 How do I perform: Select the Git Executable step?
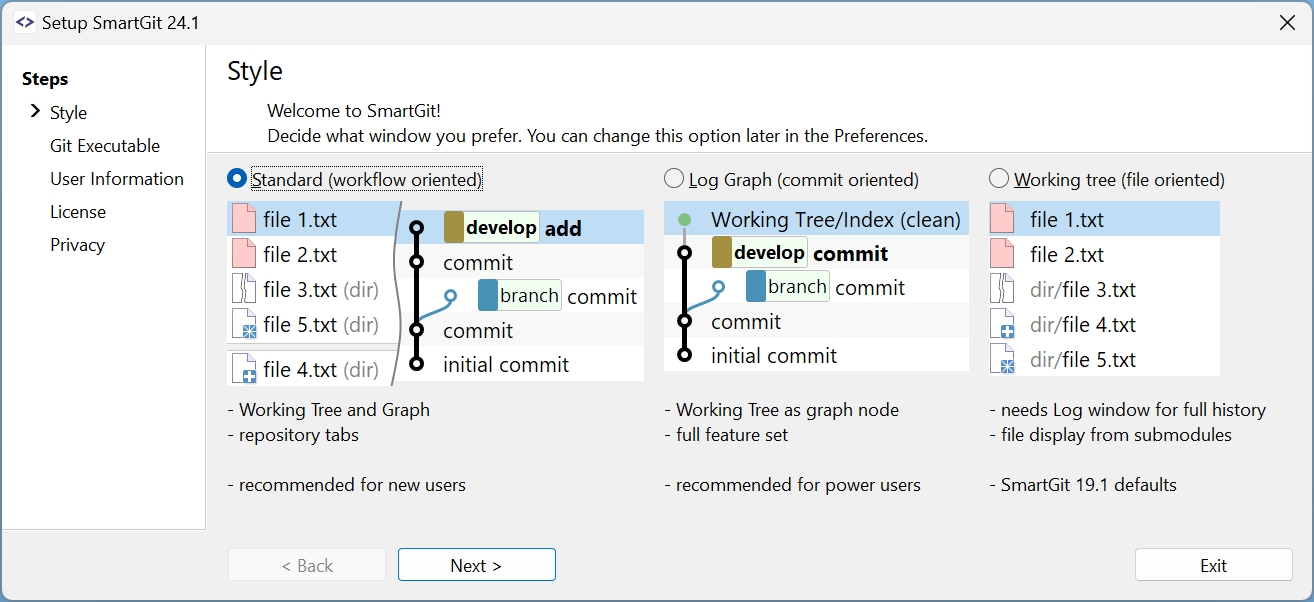click(x=104, y=145)
